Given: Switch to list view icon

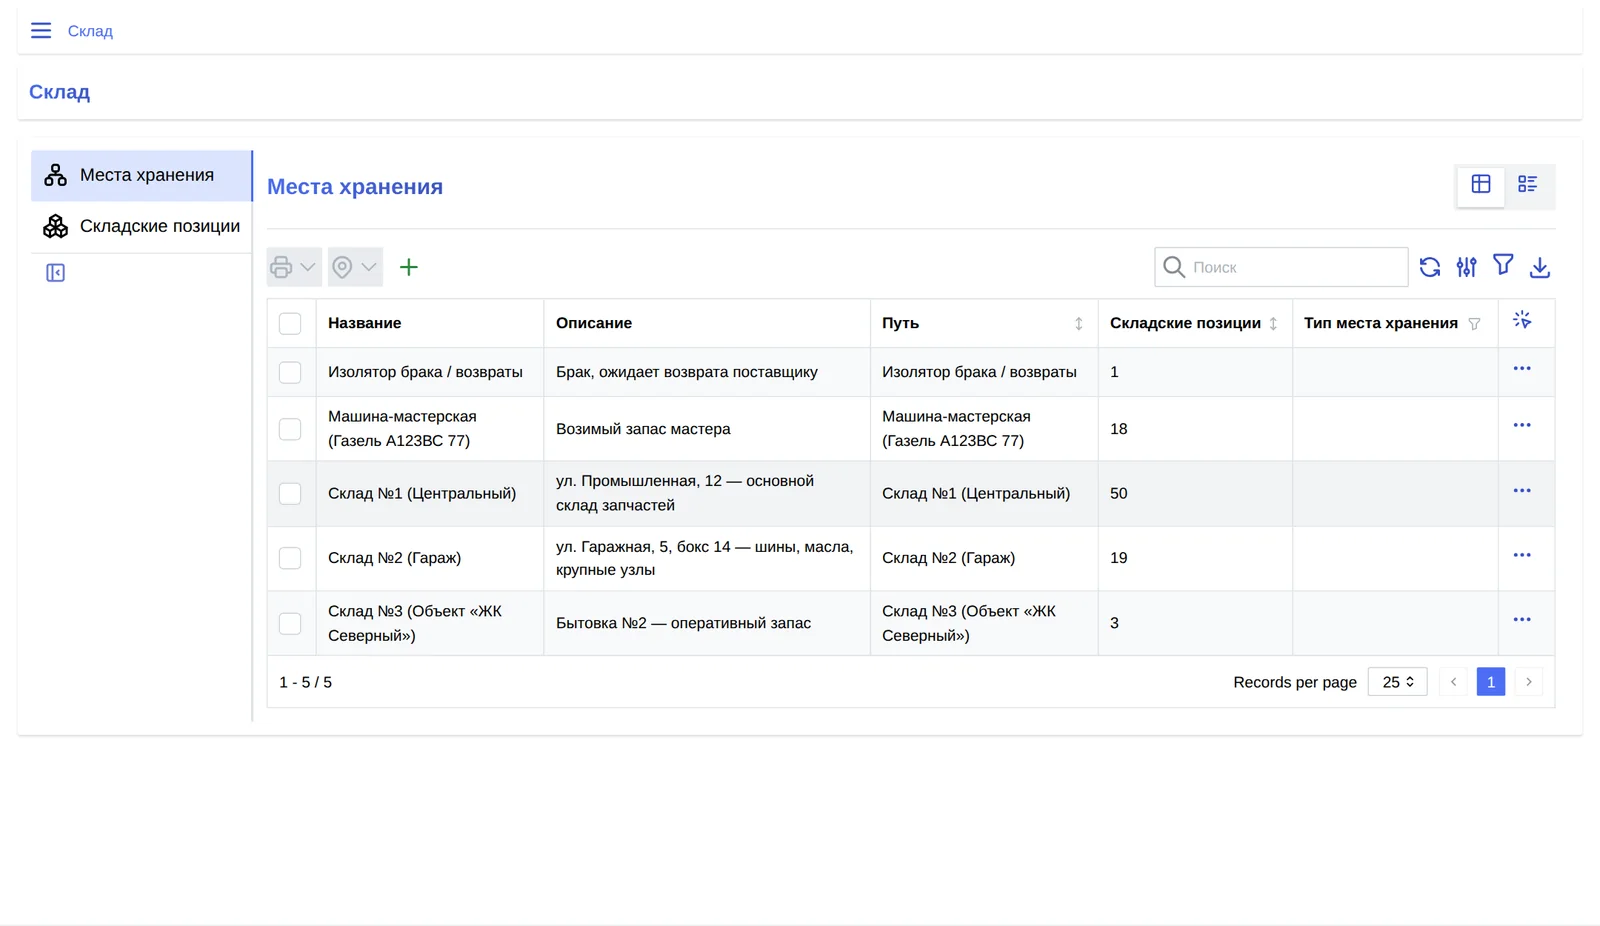Looking at the screenshot, I should point(1528,184).
